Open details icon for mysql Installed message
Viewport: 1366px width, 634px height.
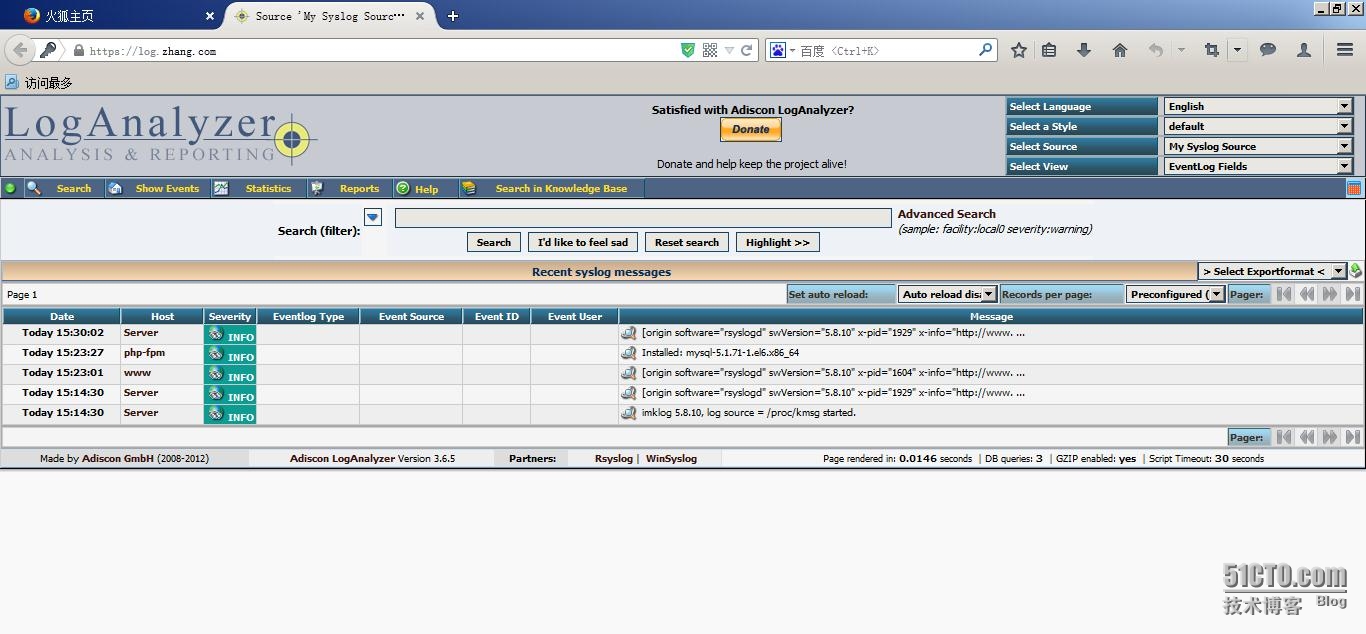coord(629,353)
